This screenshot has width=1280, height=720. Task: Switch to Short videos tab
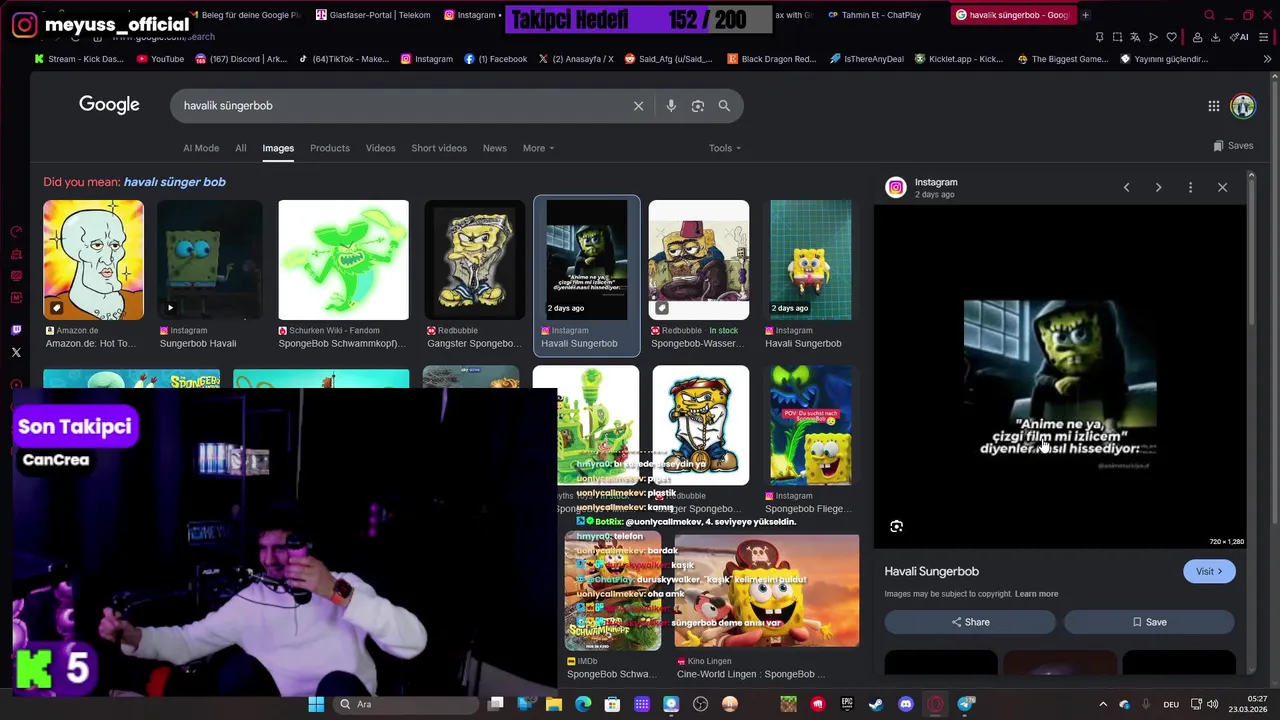pos(439,148)
